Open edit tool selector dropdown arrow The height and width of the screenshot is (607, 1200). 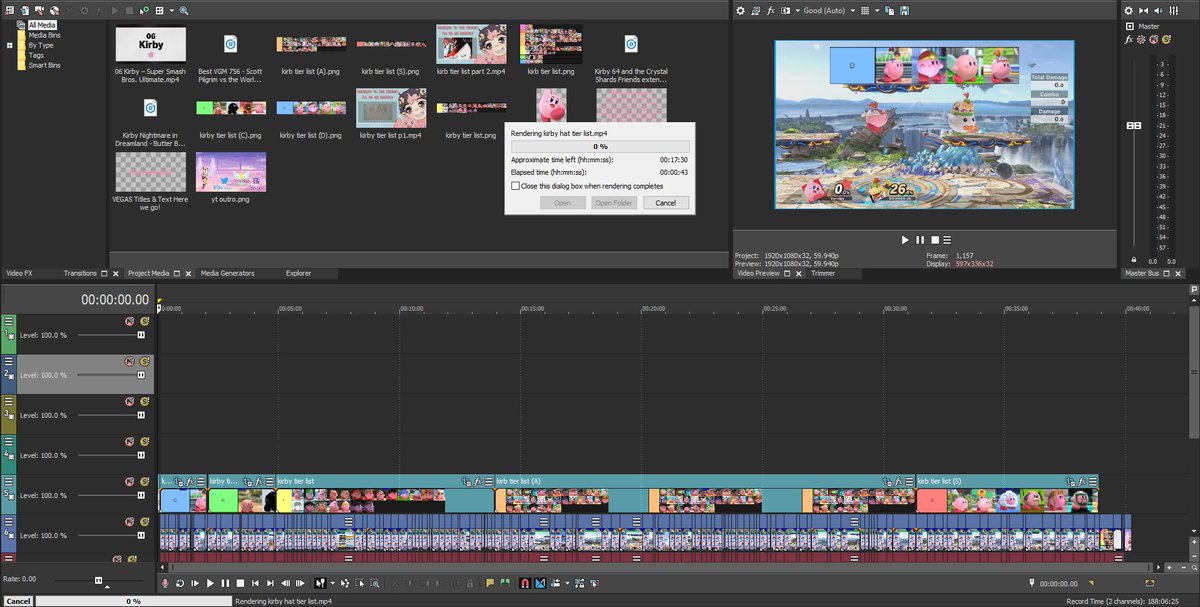pyautogui.click(x=333, y=583)
